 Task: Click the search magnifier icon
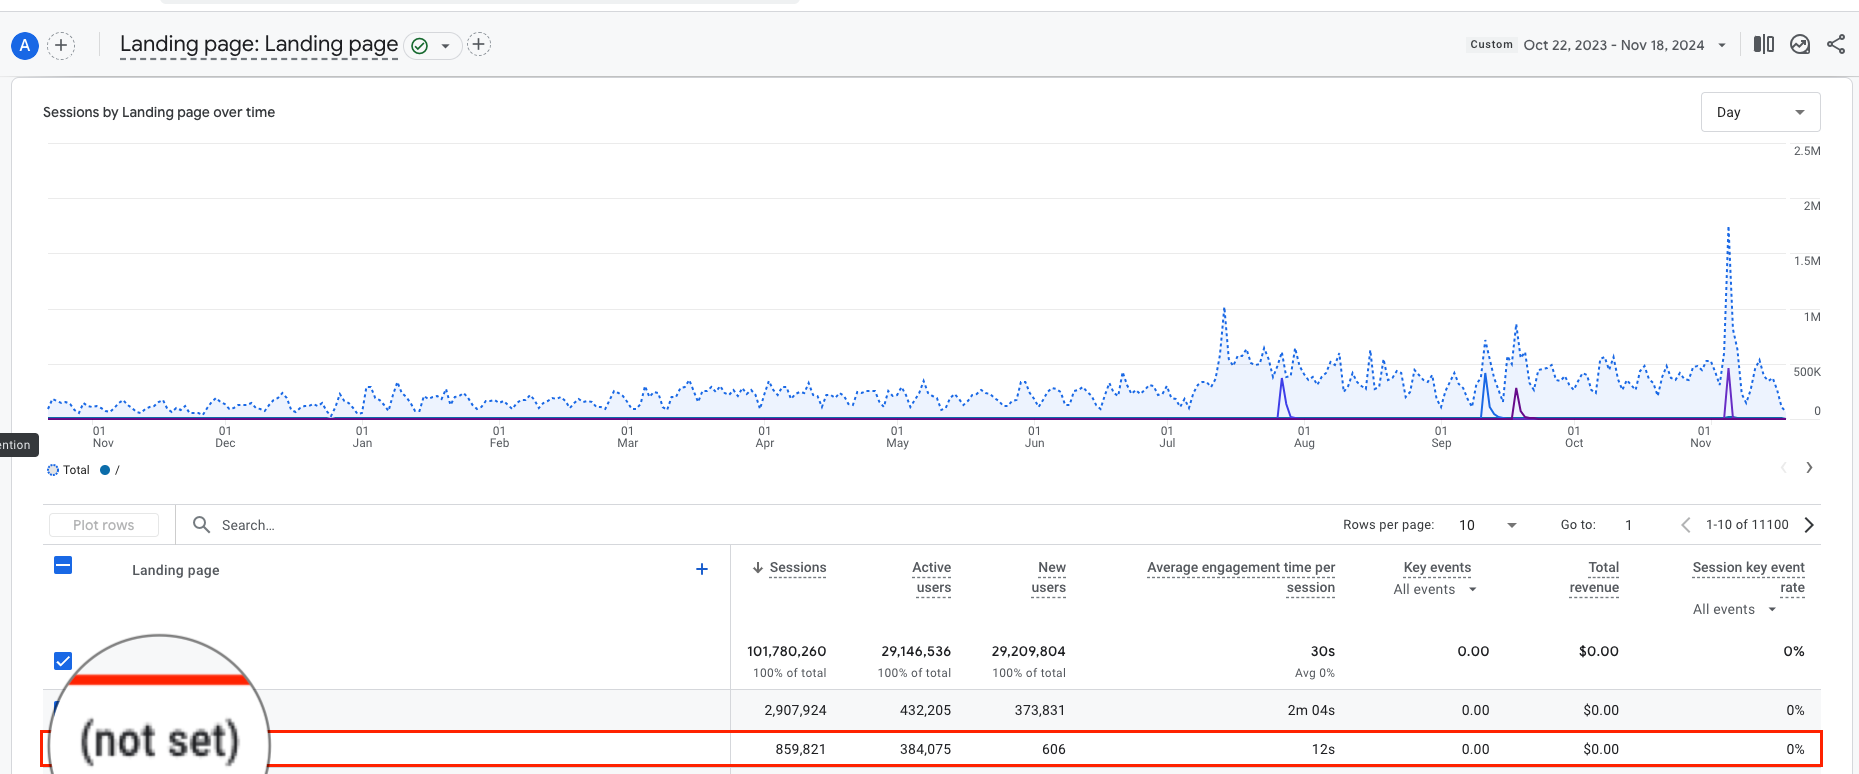[x=201, y=525]
